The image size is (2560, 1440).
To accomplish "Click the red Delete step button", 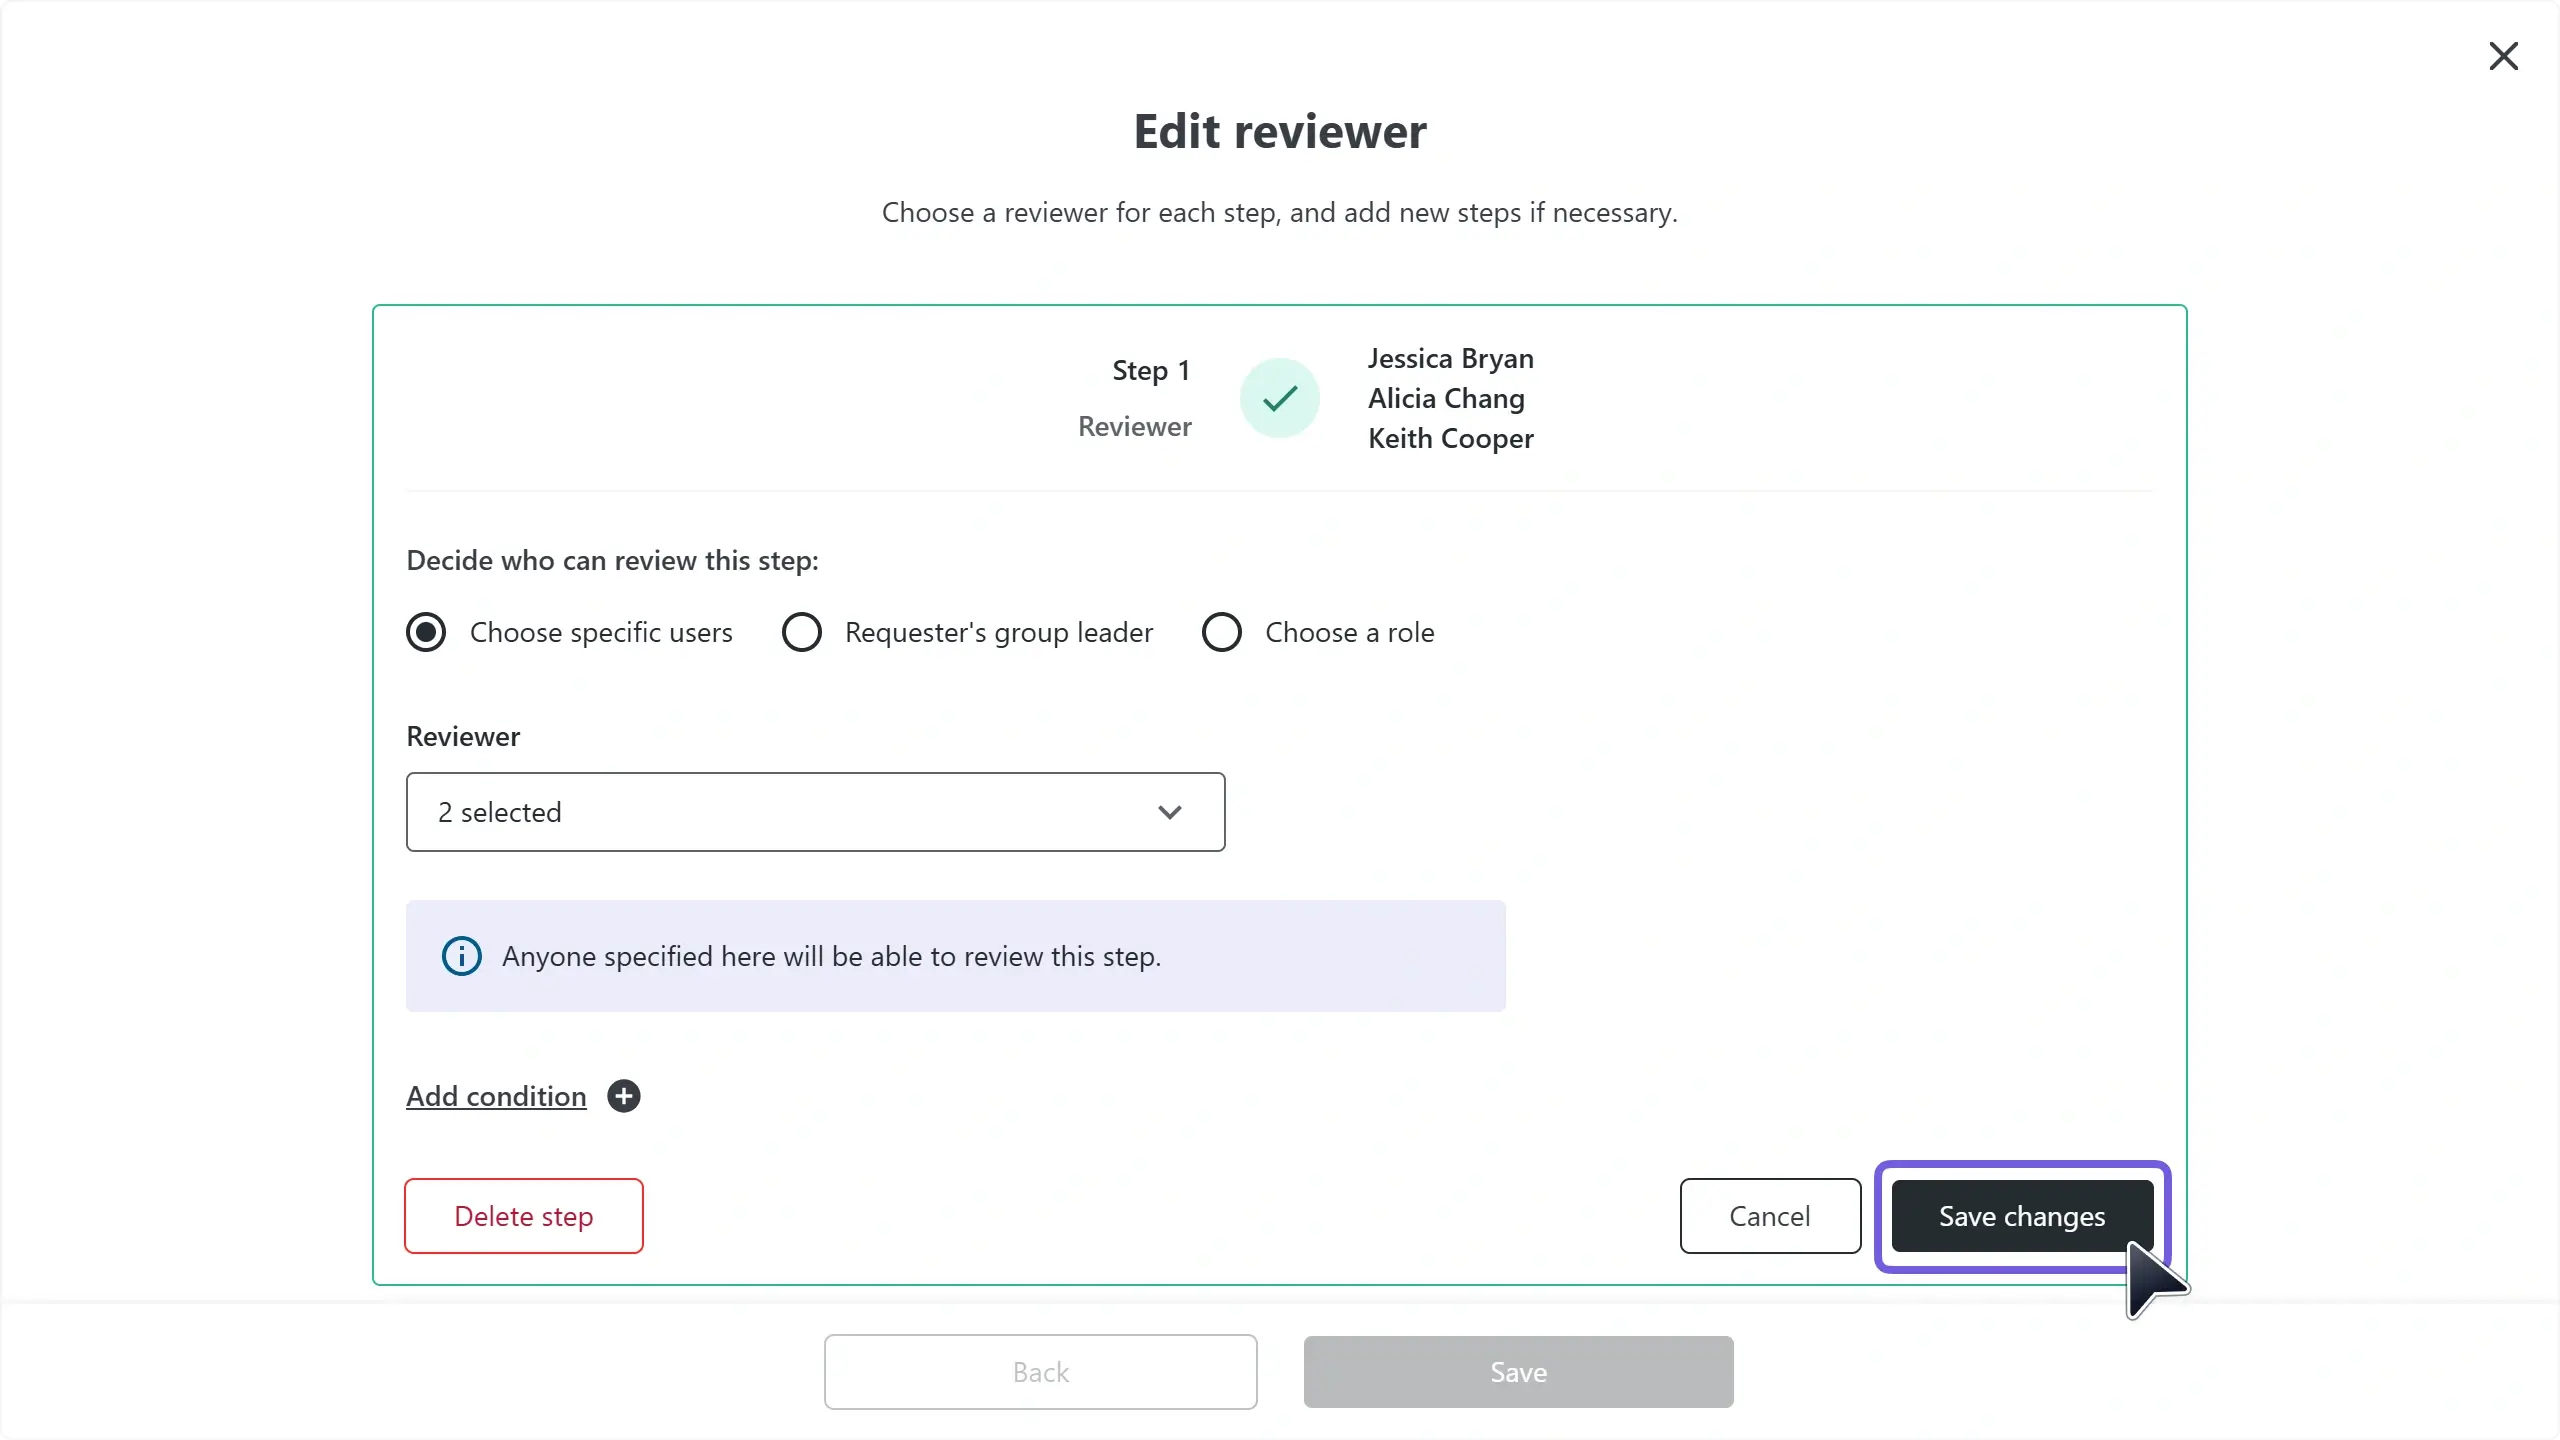I will click(523, 1216).
